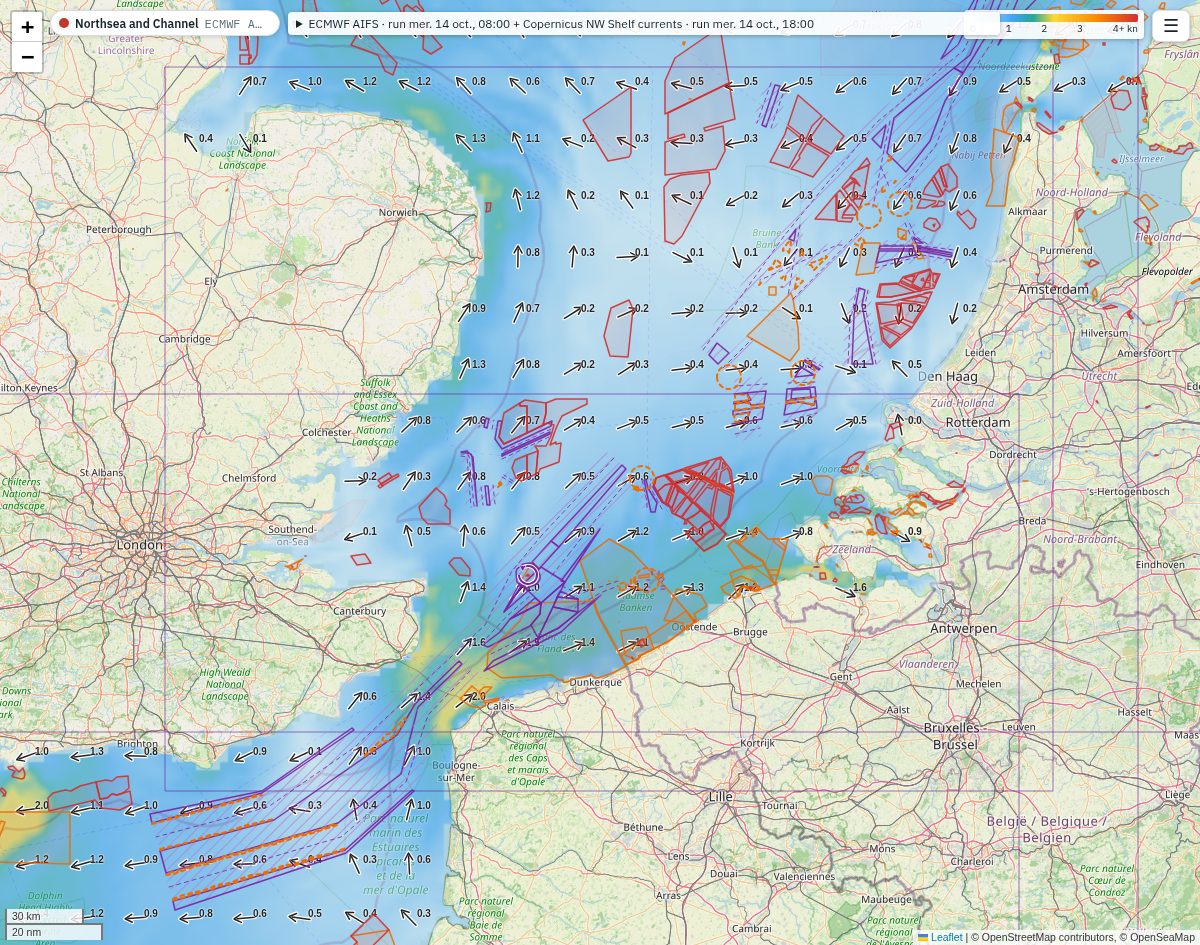Zoom out of the map

pyautogui.click(x=27, y=57)
